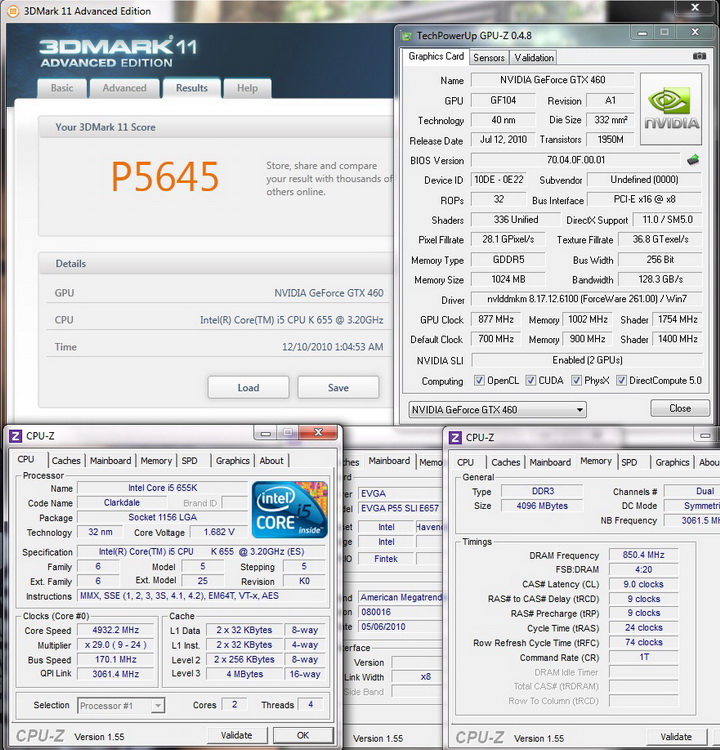The height and width of the screenshot is (750, 720).
Task: Open the GPU-Z Validation tab
Action: [534, 58]
